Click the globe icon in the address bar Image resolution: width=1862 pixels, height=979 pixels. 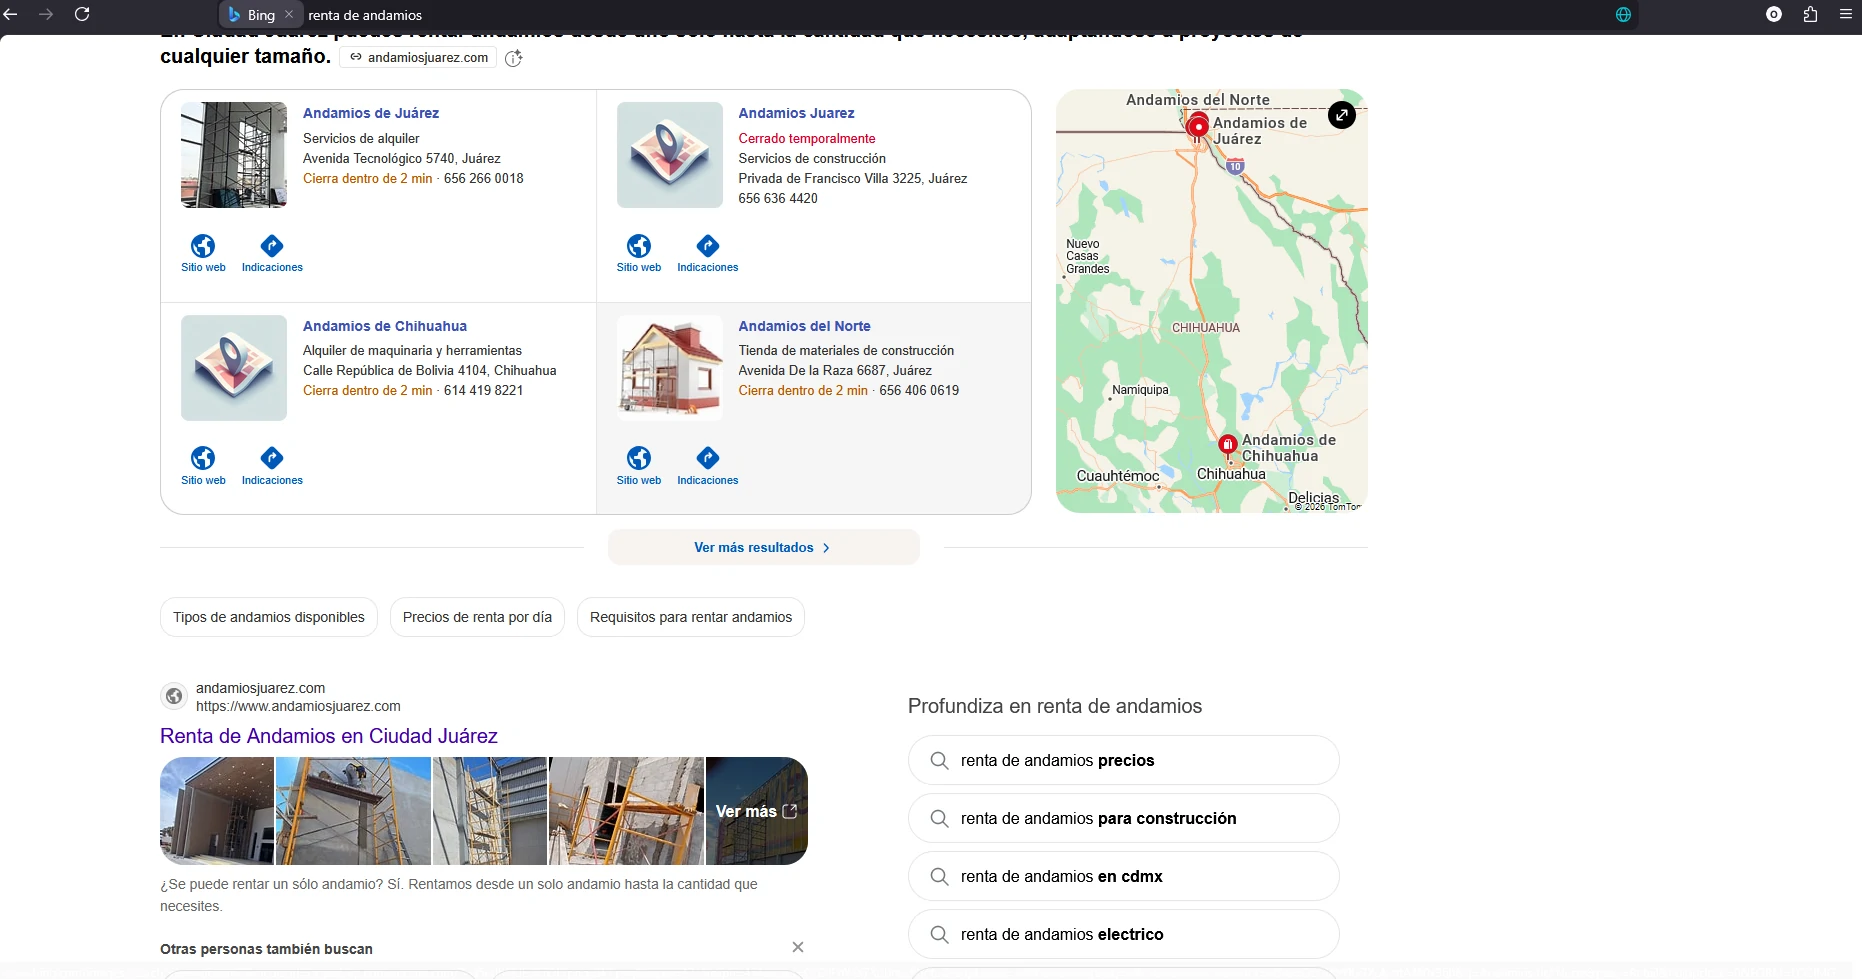click(x=1623, y=14)
